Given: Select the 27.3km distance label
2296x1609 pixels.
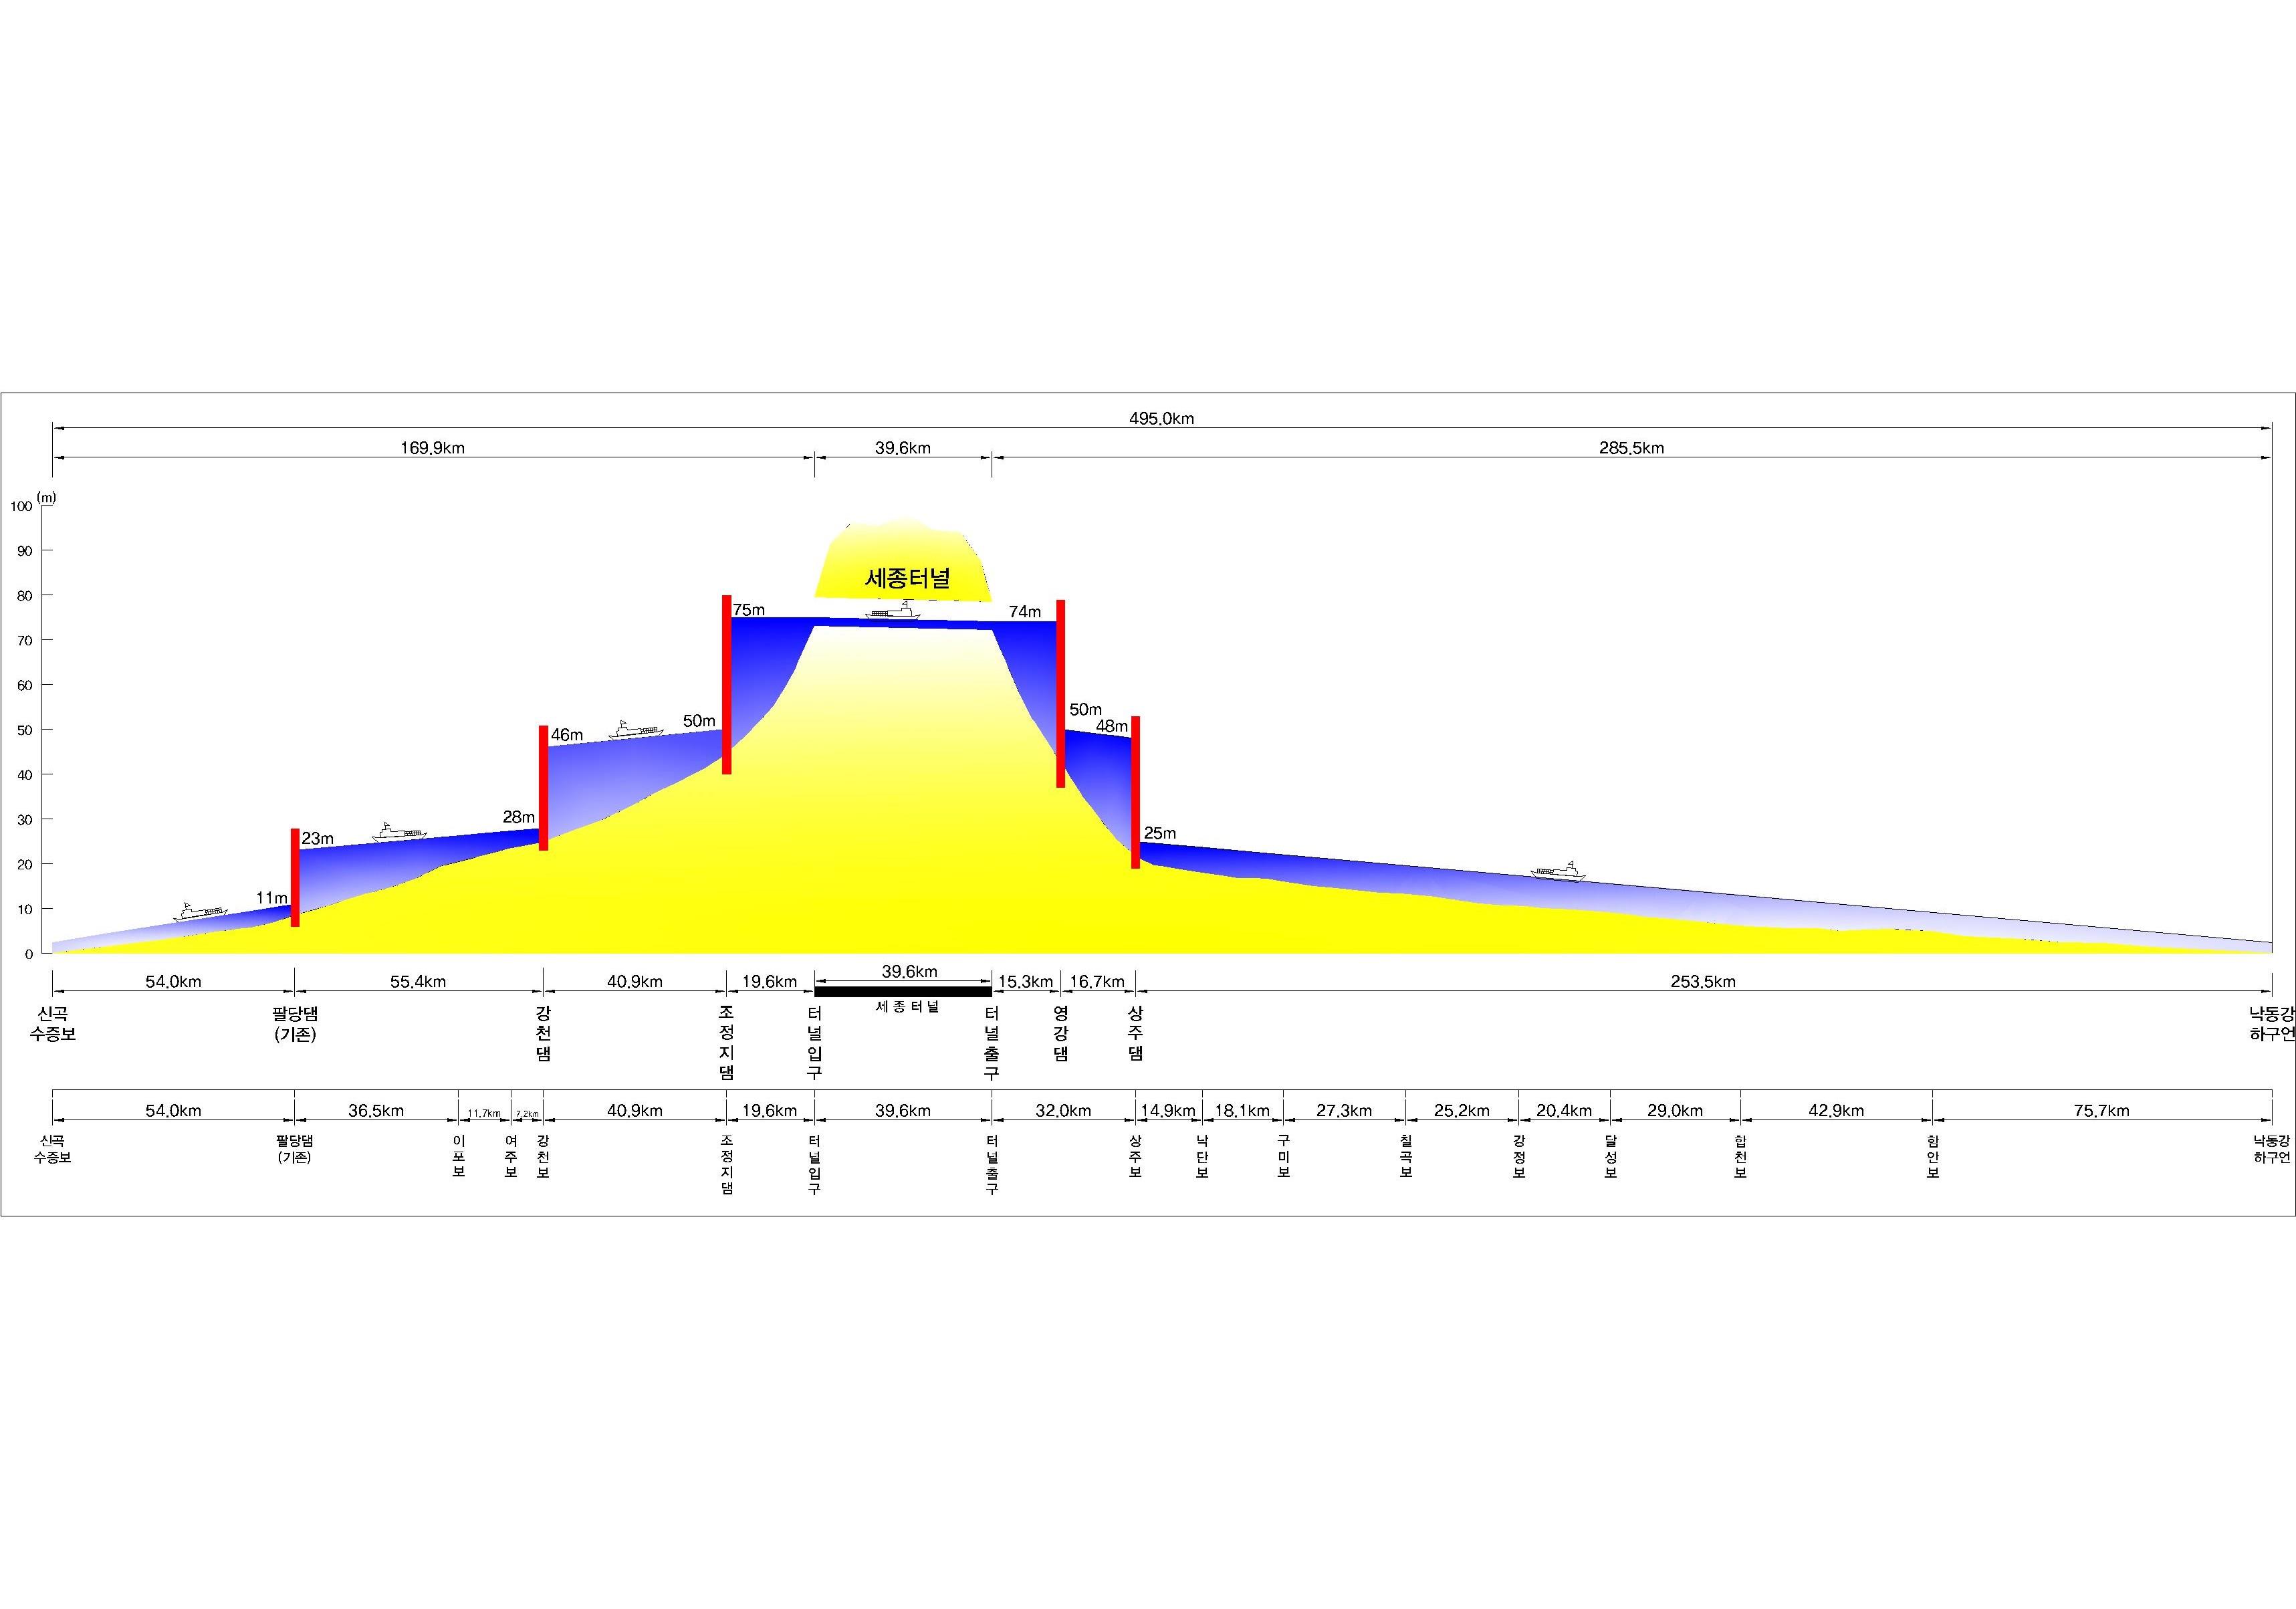Looking at the screenshot, I should 1344,1110.
